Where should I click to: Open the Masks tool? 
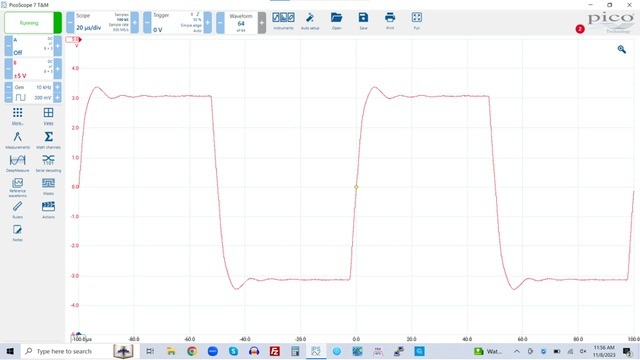tap(48, 186)
